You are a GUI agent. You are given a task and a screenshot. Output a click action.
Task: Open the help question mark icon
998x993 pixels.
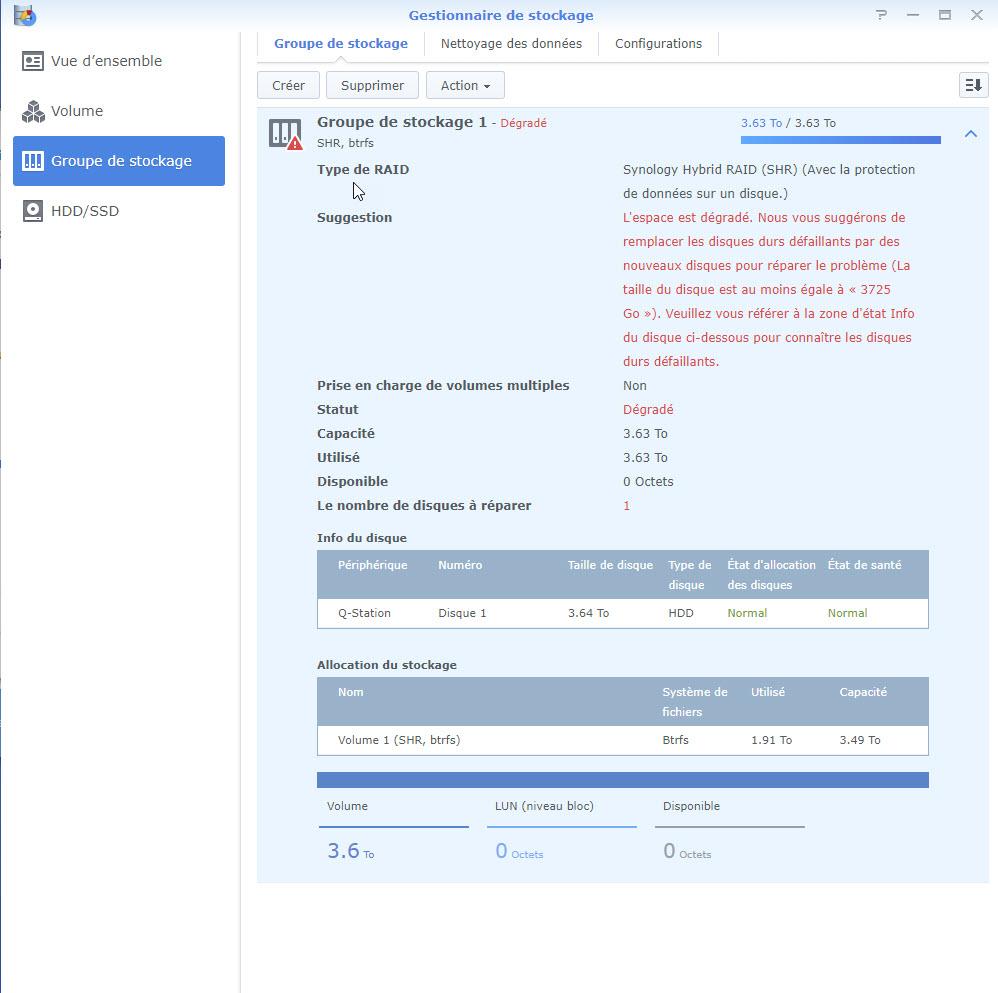click(x=881, y=15)
